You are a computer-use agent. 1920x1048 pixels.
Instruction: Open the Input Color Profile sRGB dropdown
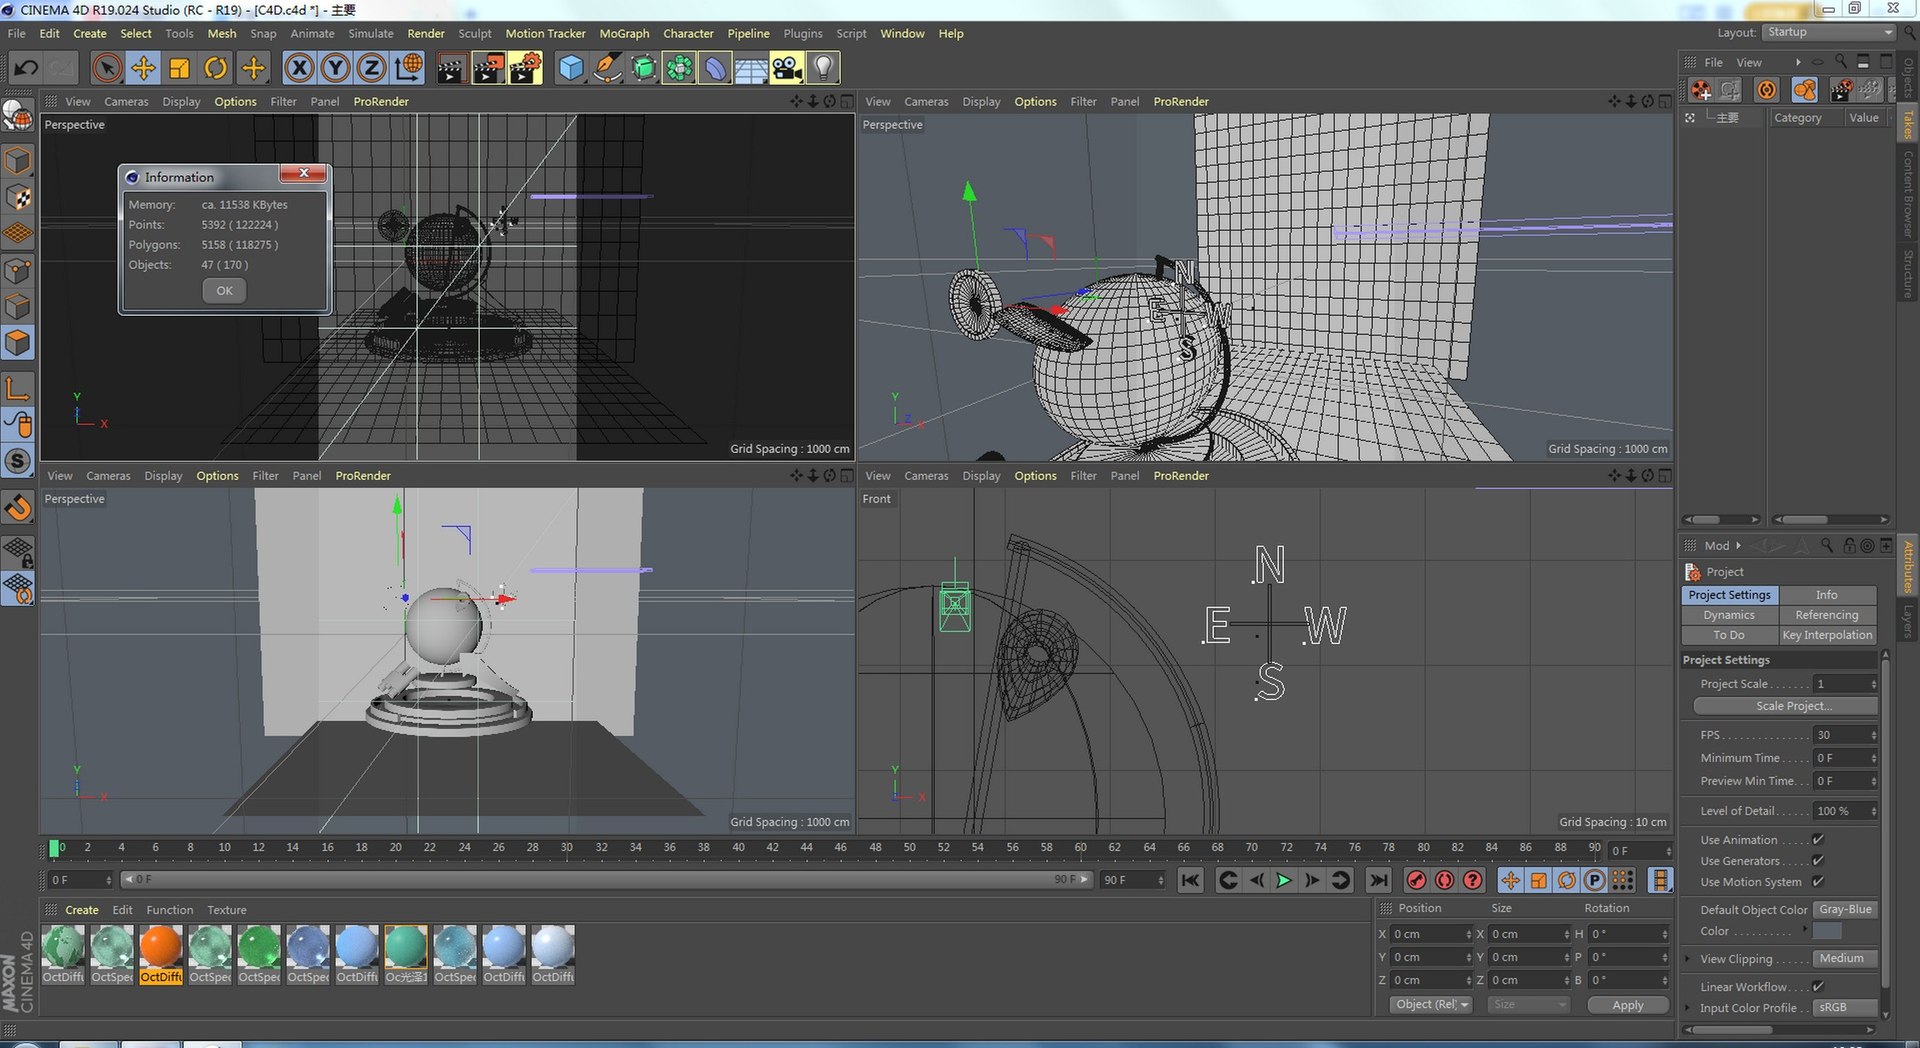[x=1845, y=1008]
